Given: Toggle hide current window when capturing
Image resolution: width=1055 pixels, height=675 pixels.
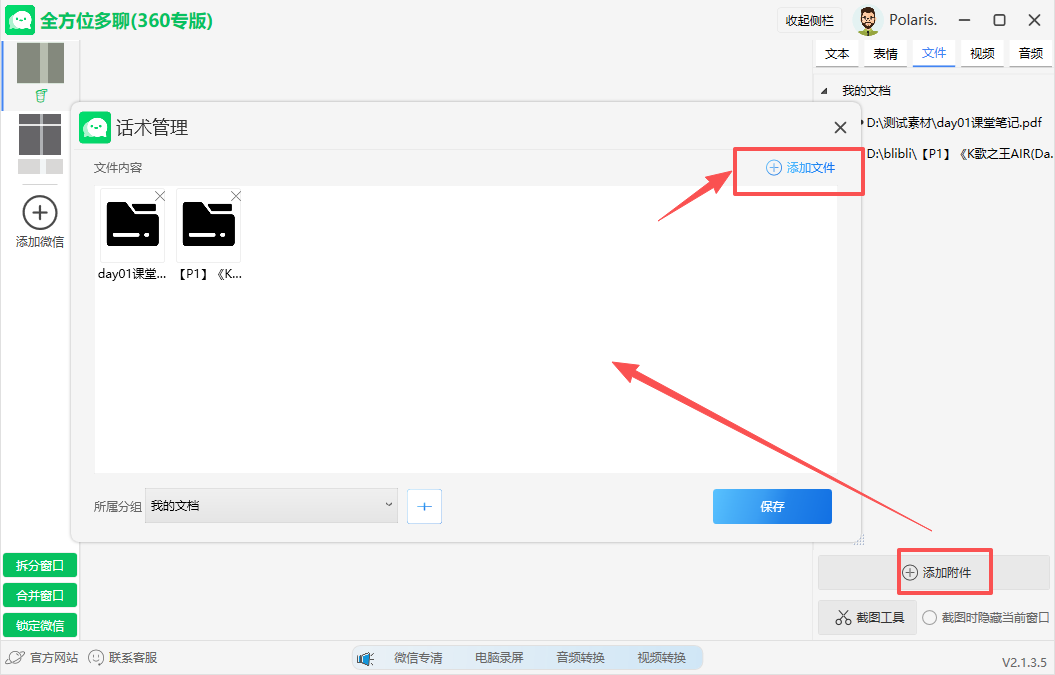Looking at the screenshot, I should pyautogui.click(x=930, y=618).
